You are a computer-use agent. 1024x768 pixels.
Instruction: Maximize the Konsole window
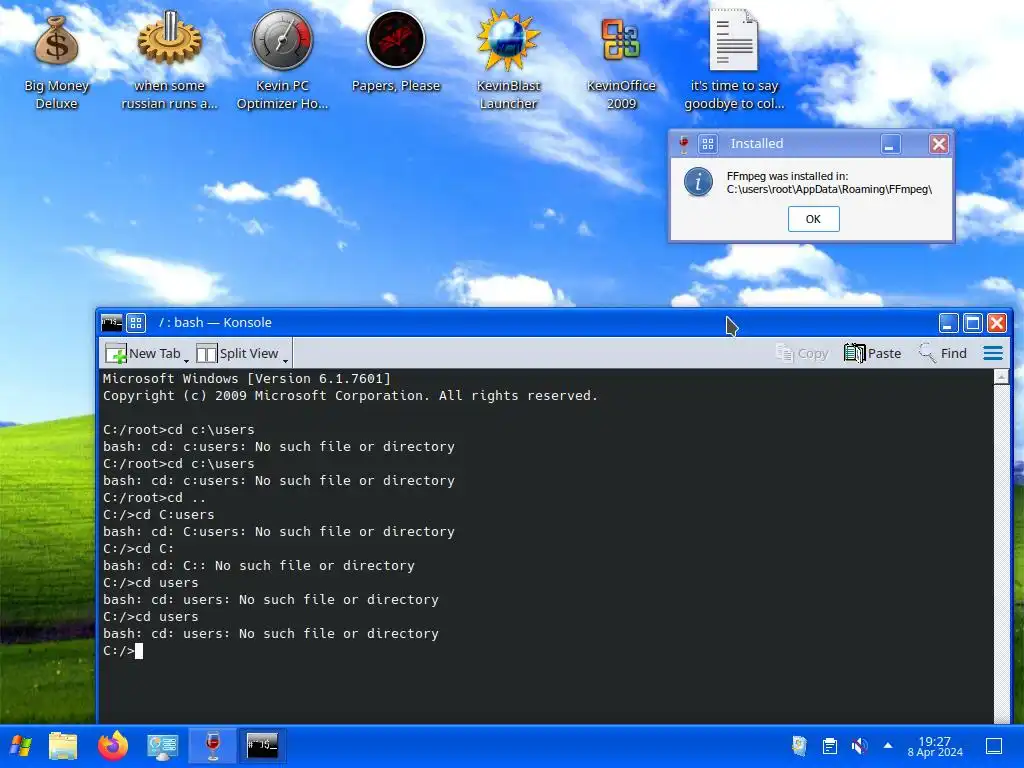click(973, 323)
